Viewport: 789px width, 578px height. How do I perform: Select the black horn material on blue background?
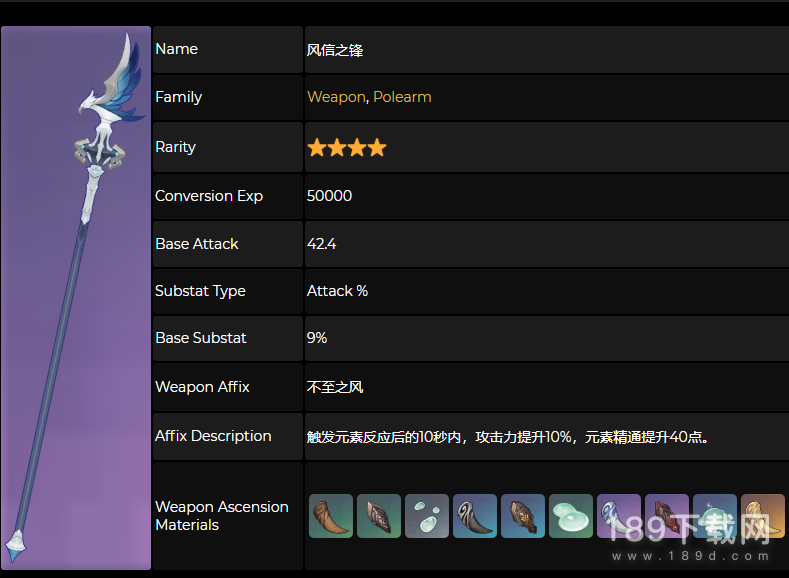475,516
